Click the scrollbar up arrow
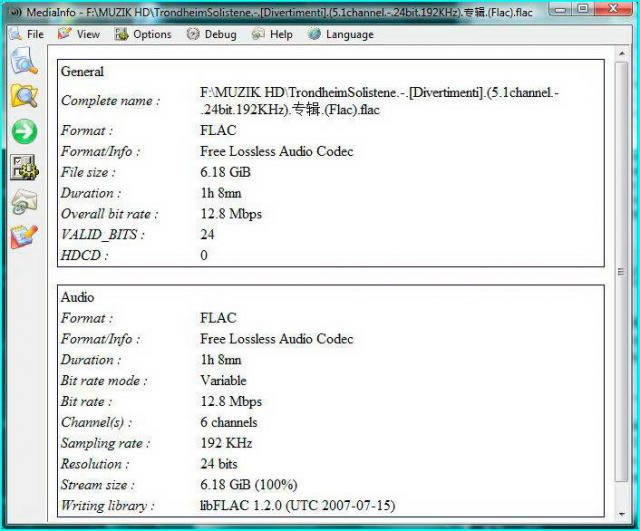Screen dimensions: 640x531 pos(622,53)
